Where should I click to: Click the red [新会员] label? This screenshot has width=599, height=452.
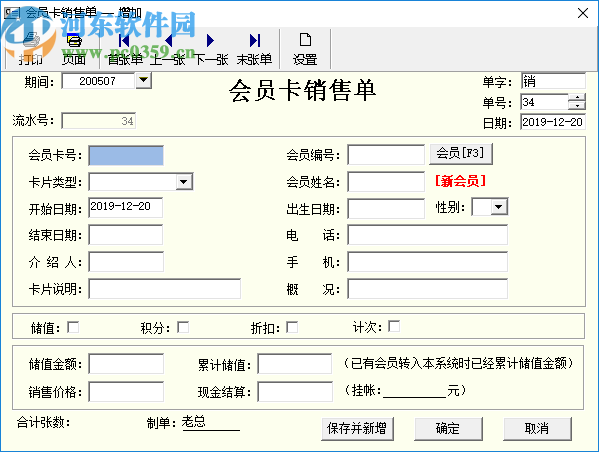point(460,181)
